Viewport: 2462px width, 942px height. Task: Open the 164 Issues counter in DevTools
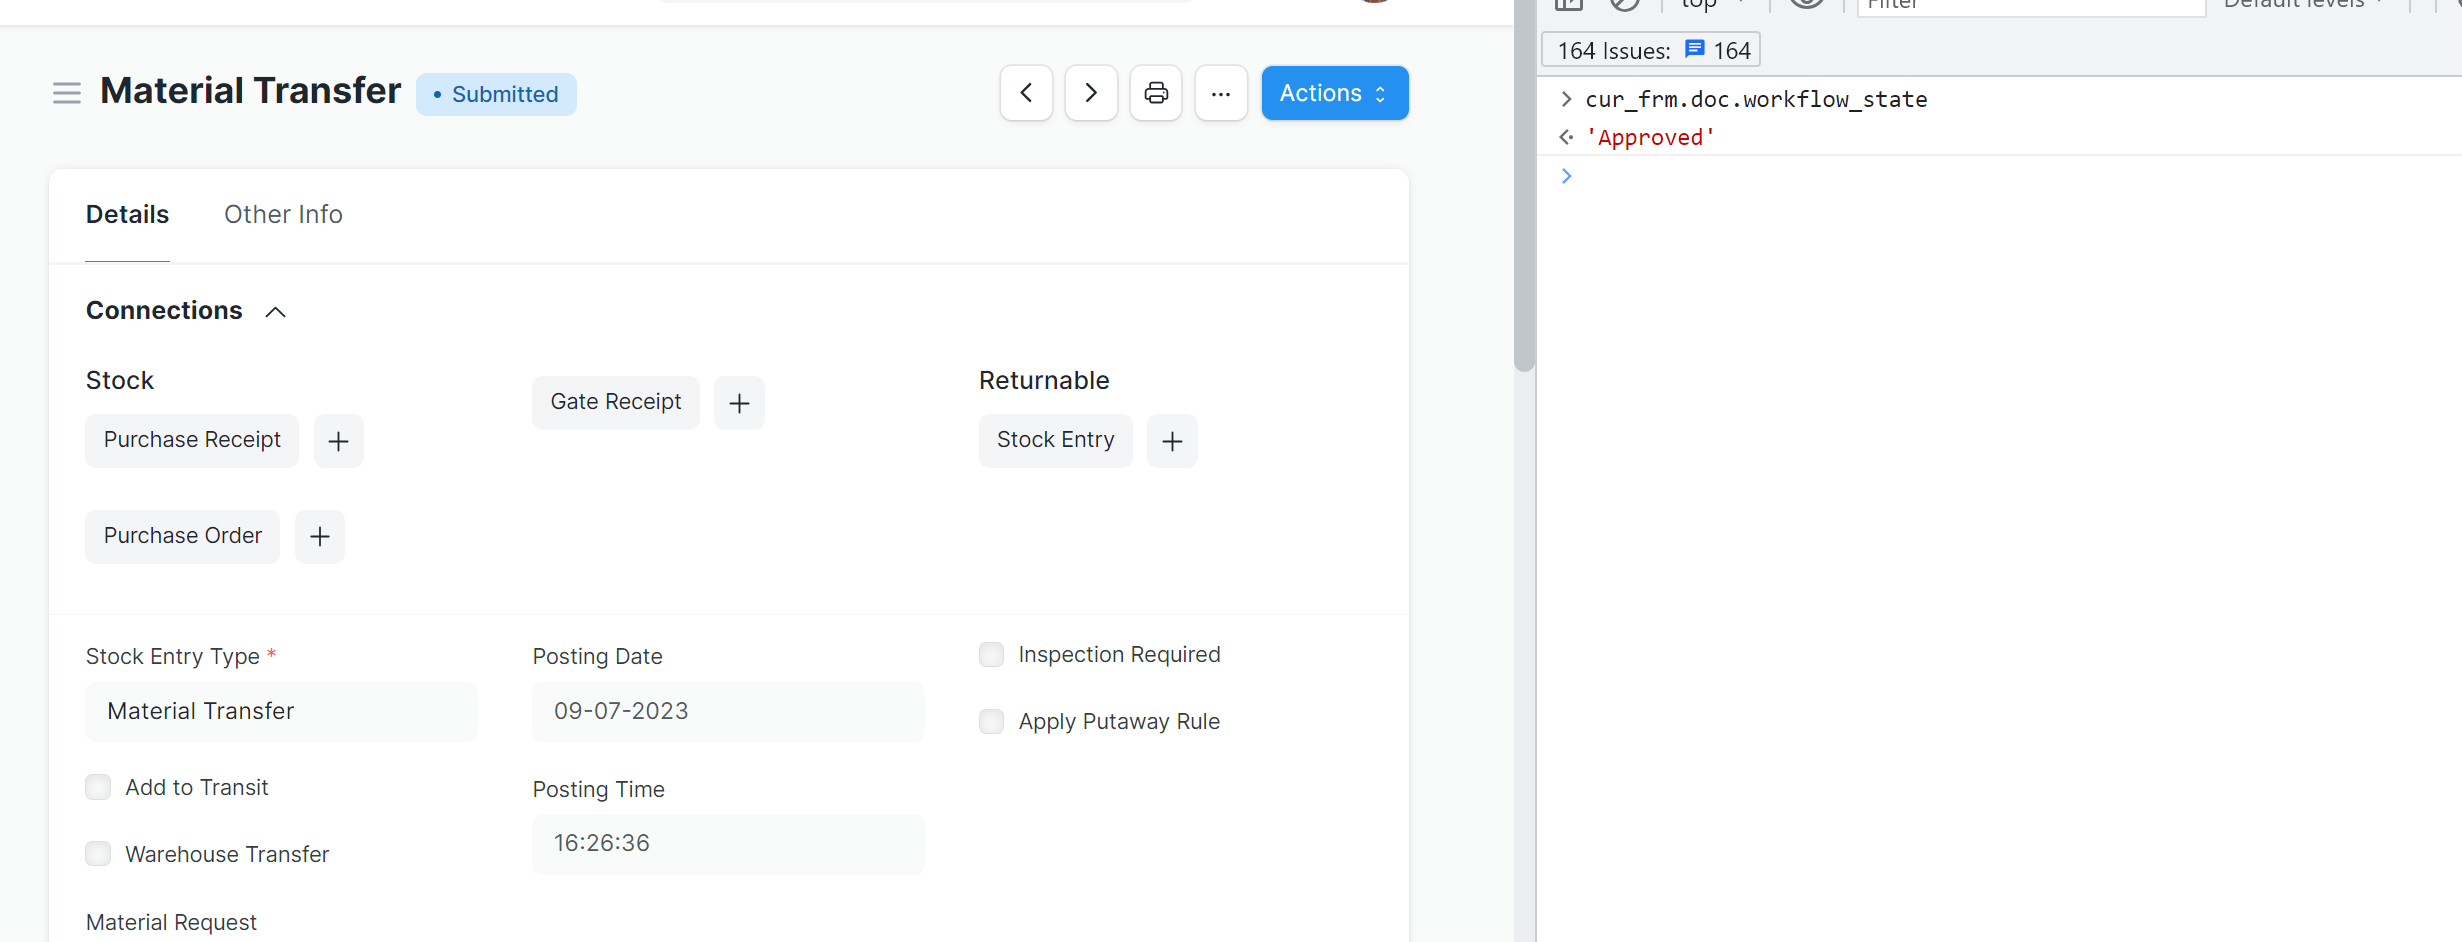(1650, 49)
